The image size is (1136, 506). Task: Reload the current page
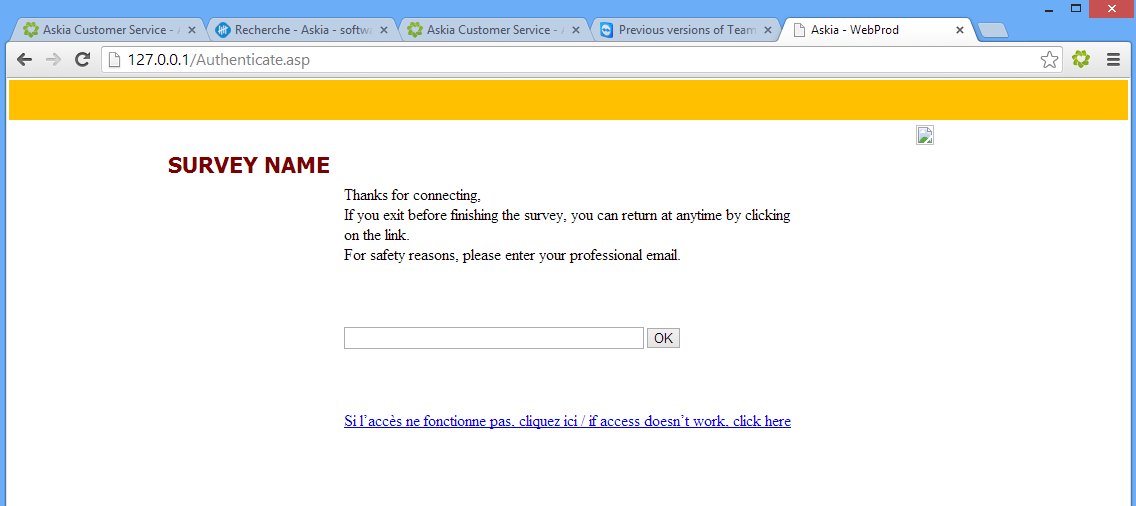tap(83, 60)
